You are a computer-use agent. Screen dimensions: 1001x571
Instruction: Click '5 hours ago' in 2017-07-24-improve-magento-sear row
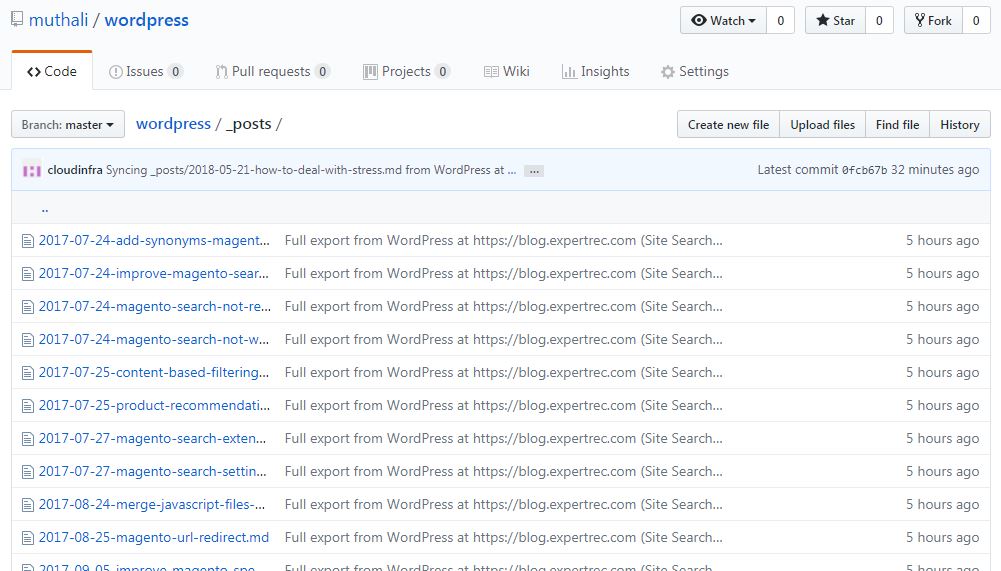point(942,273)
